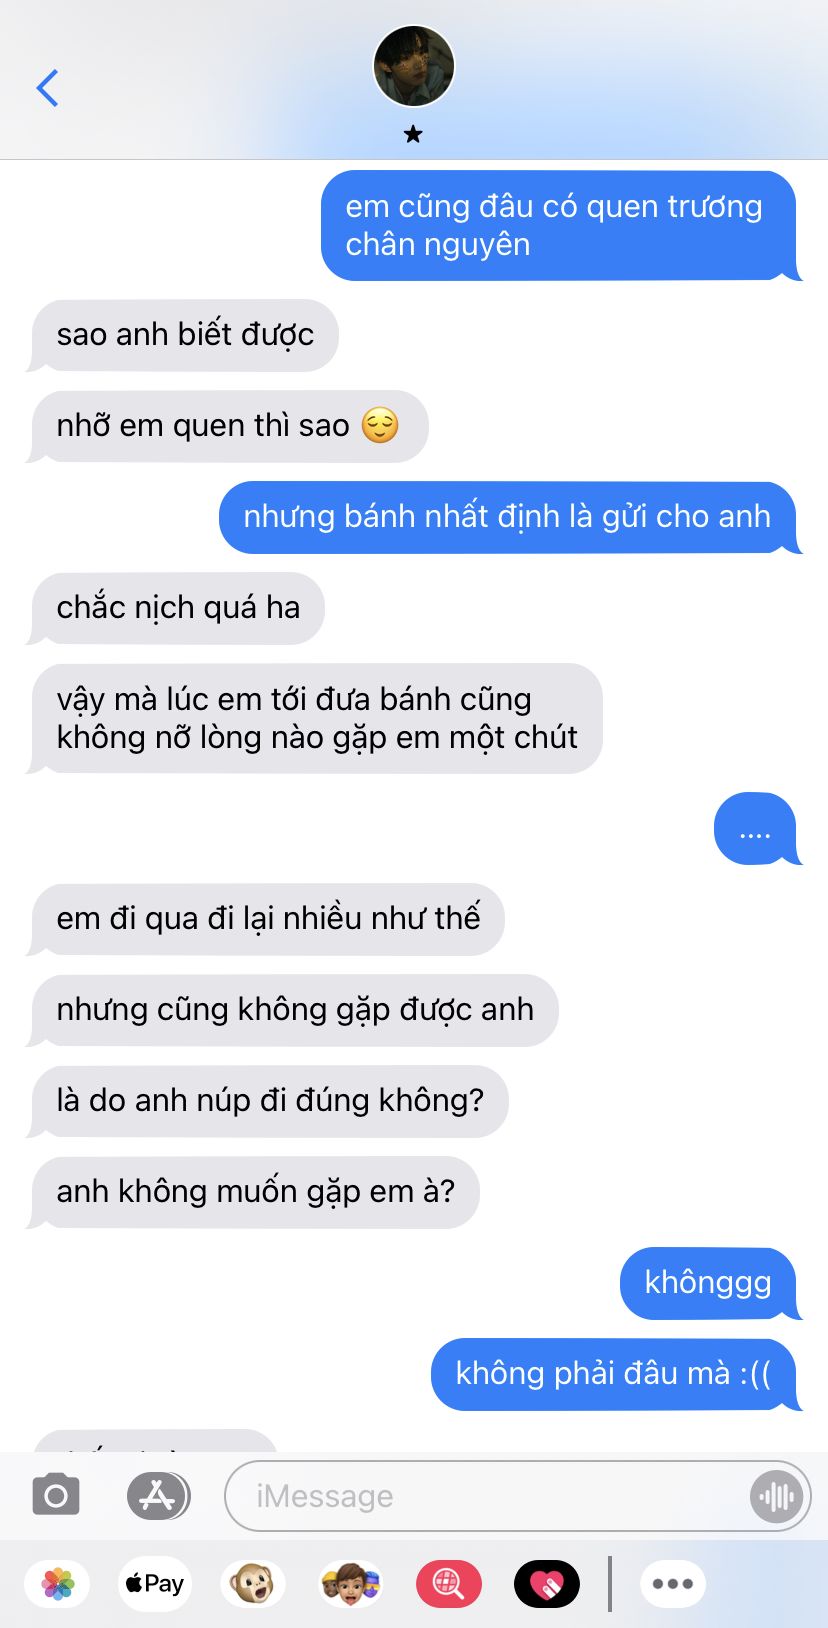
Task: Open the heart Digital Touch icon
Action: [546, 1584]
